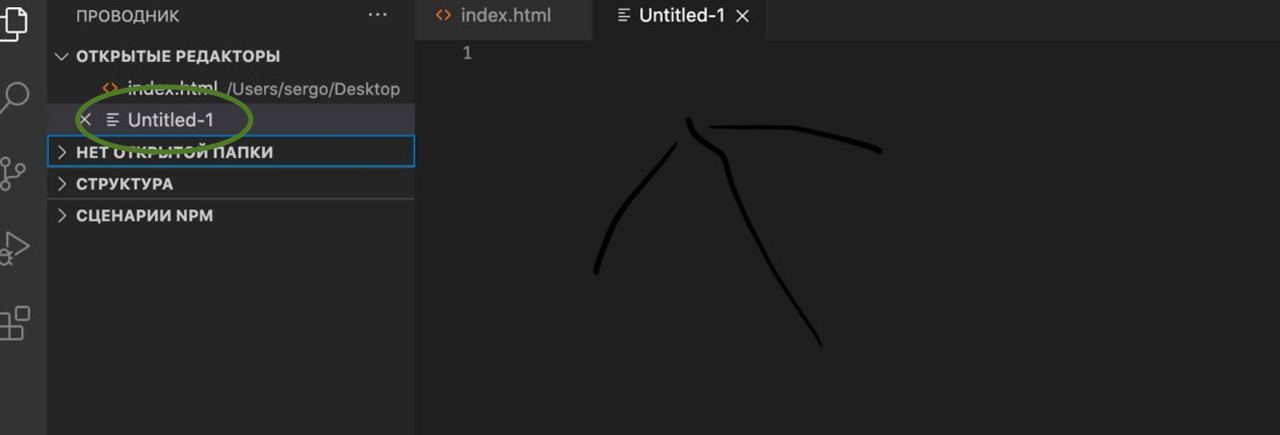
Task: Click line number 1 in the gutter
Action: coord(467,54)
